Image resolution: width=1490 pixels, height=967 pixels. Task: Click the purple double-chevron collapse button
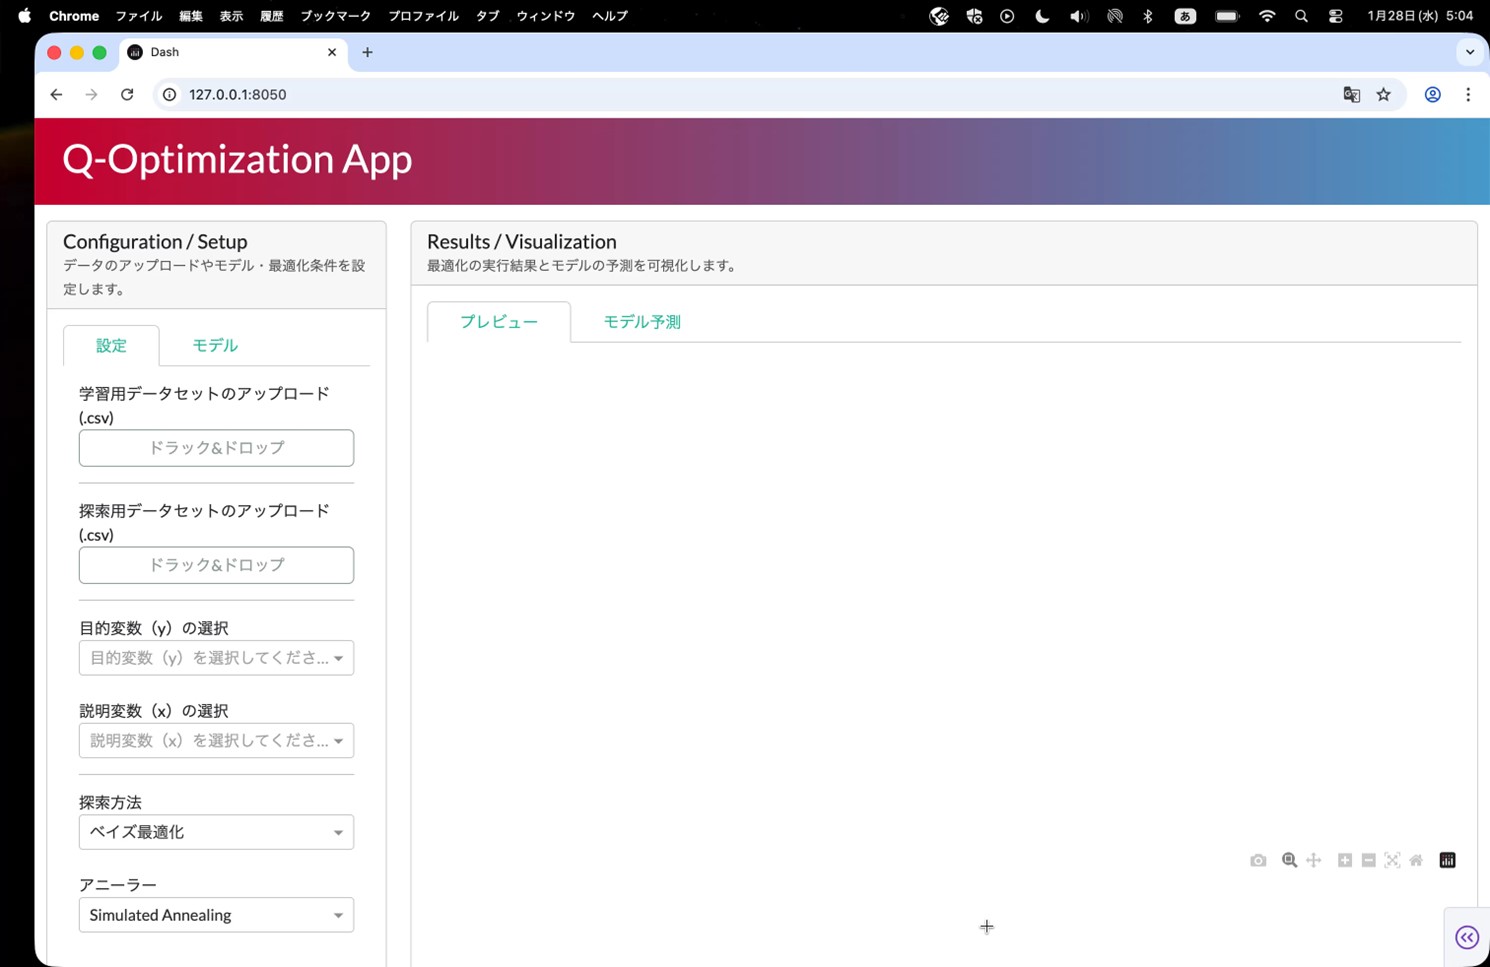(x=1466, y=937)
